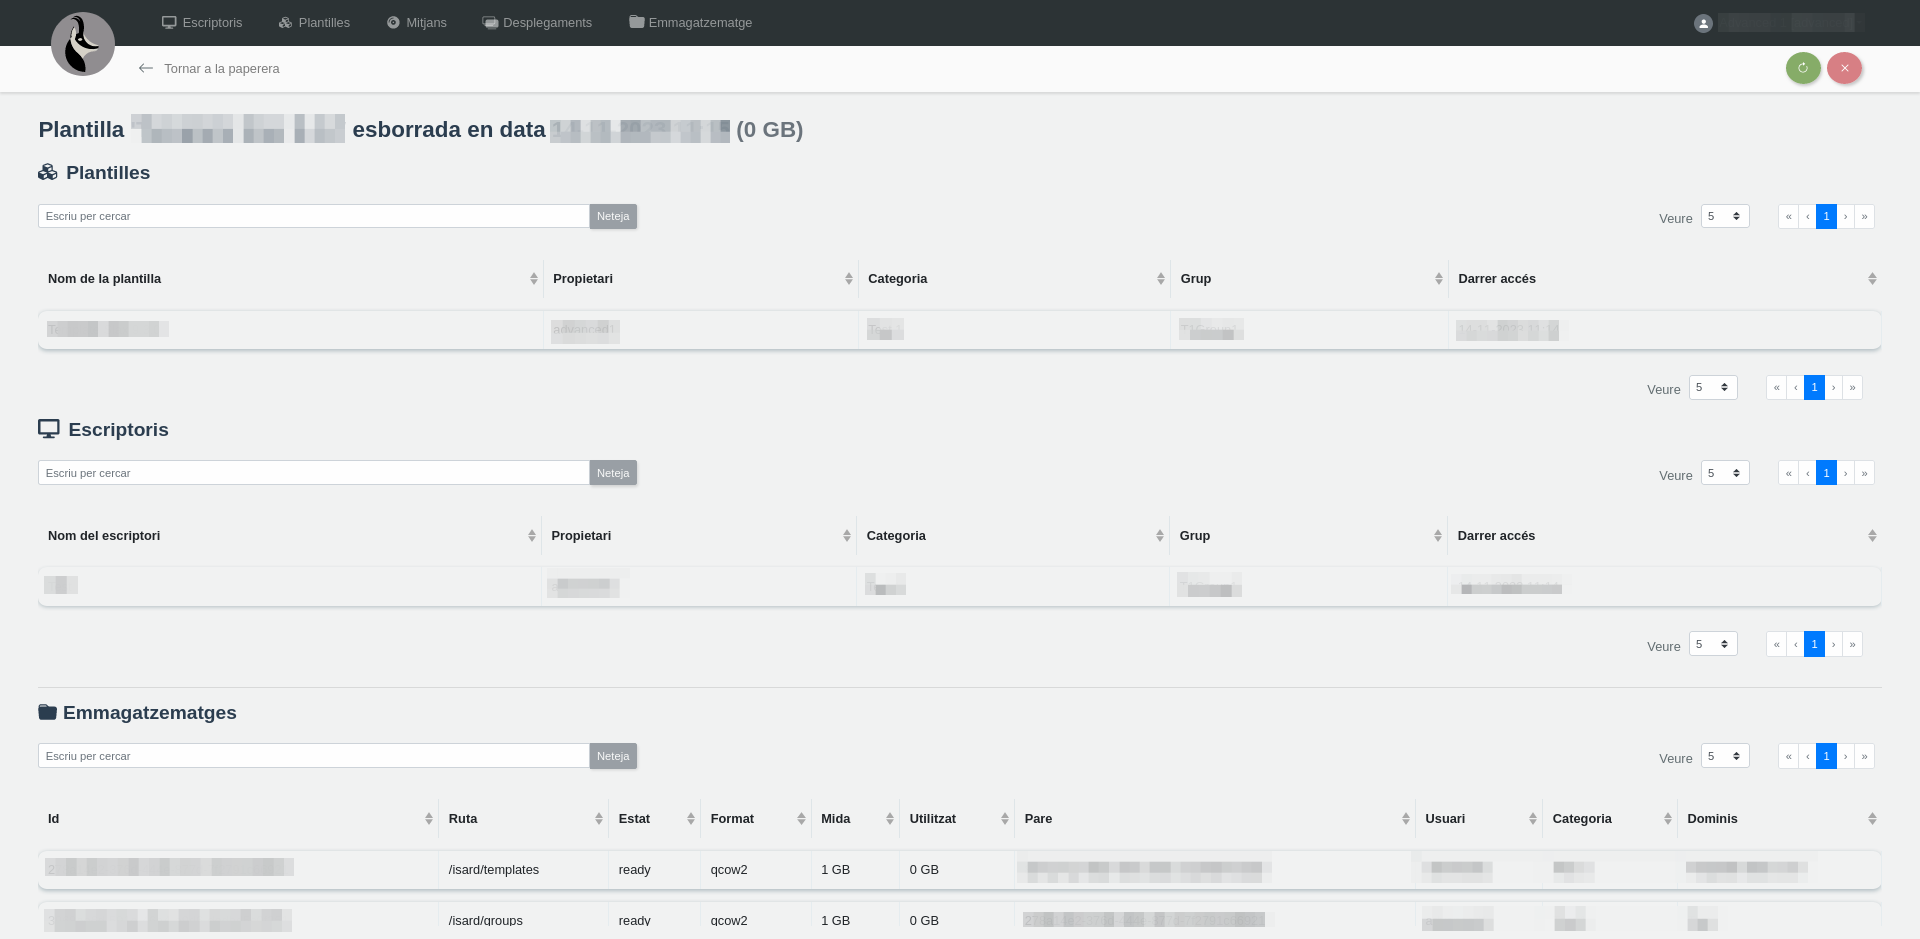Open Veure page-size dropdown above Escriptoris table
This screenshot has width=1920, height=939.
pos(1724,473)
